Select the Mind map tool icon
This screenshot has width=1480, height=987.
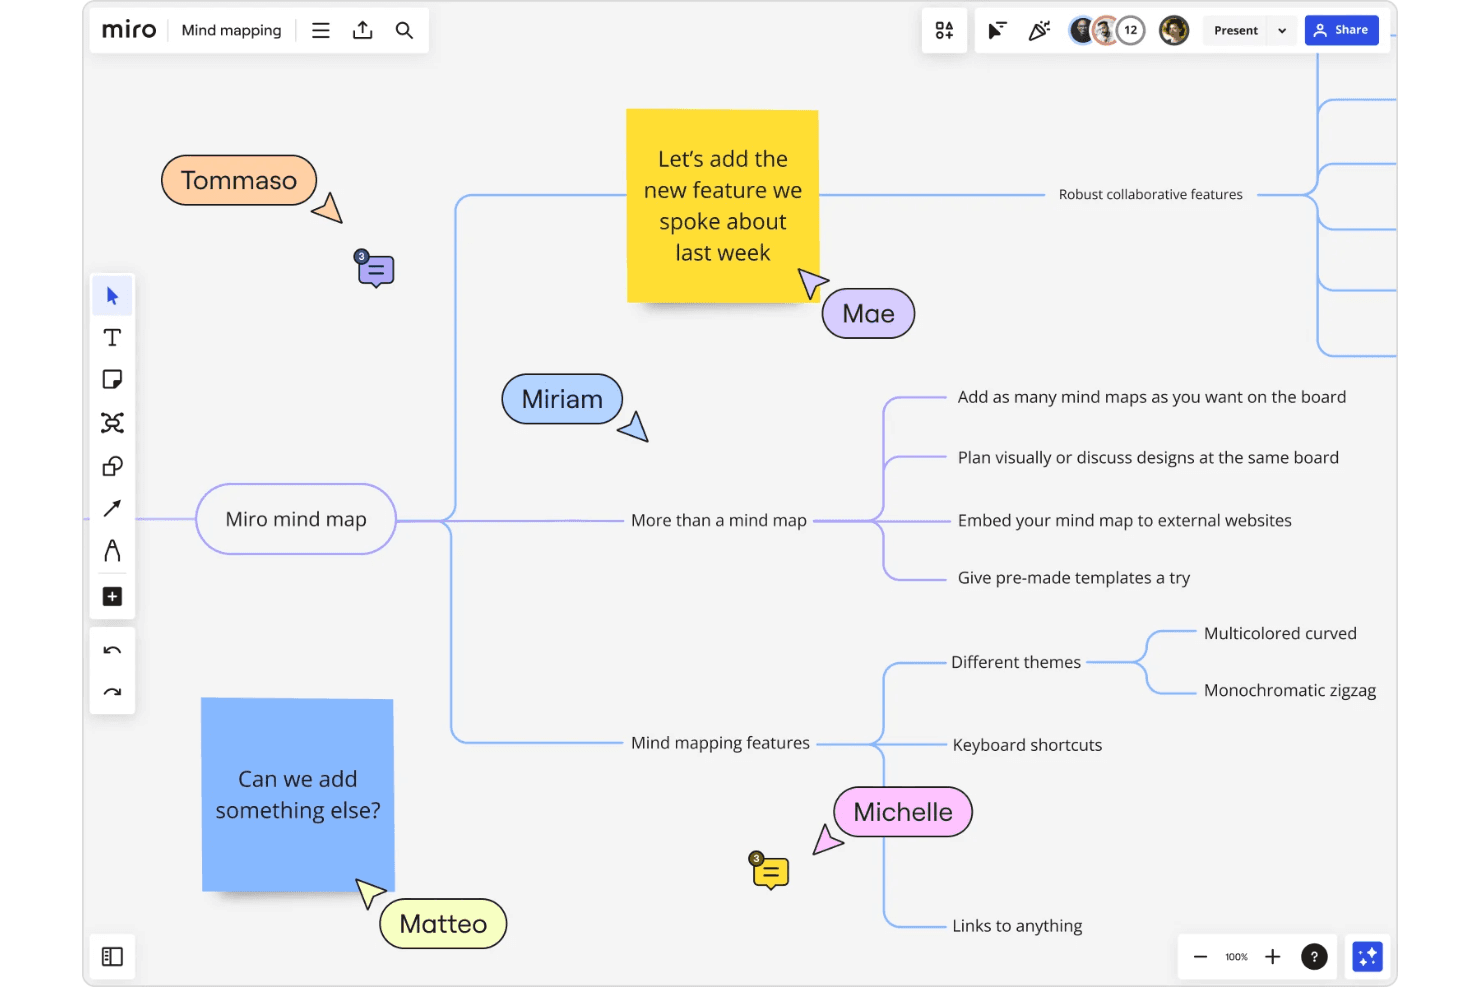[112, 423]
